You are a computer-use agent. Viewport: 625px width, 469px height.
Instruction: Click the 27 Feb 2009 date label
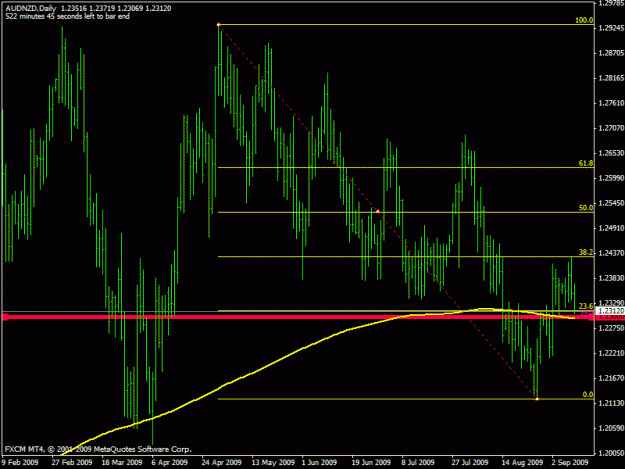(x=72, y=462)
